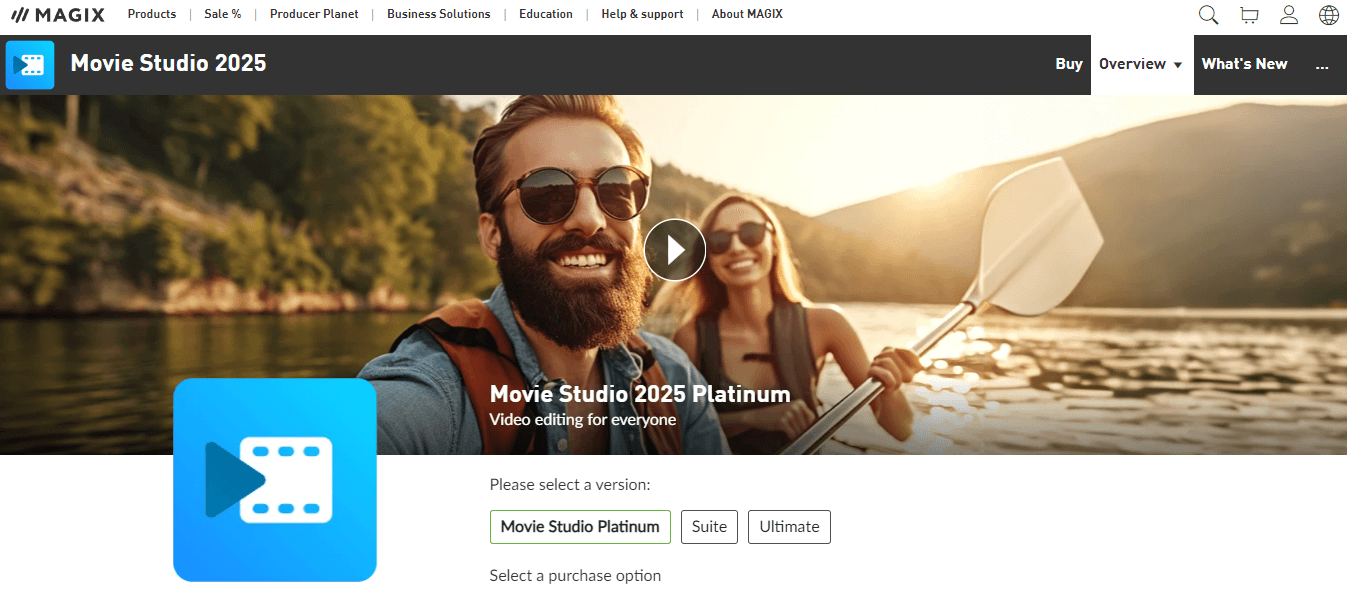
Task: Go to the What's New tab
Action: point(1244,64)
